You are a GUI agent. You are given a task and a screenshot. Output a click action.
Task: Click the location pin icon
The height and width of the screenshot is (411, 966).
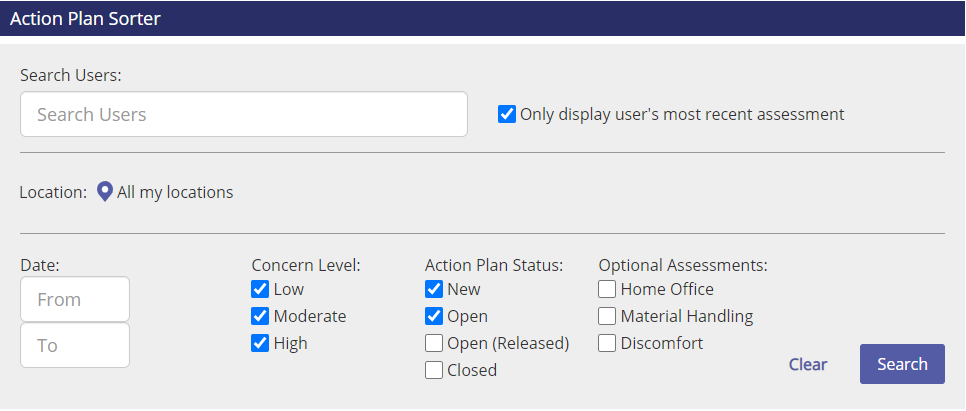tap(105, 192)
